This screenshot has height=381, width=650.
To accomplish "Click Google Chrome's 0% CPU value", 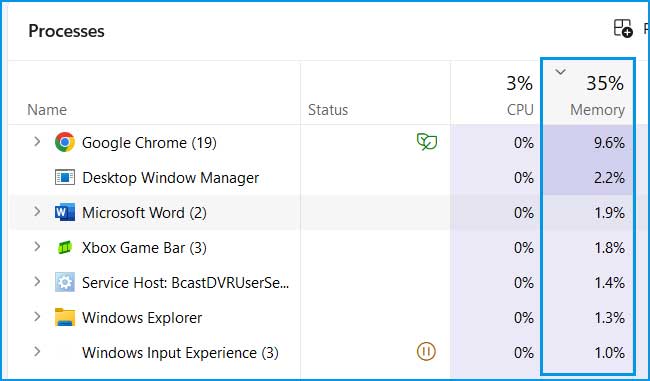I will tap(524, 143).
